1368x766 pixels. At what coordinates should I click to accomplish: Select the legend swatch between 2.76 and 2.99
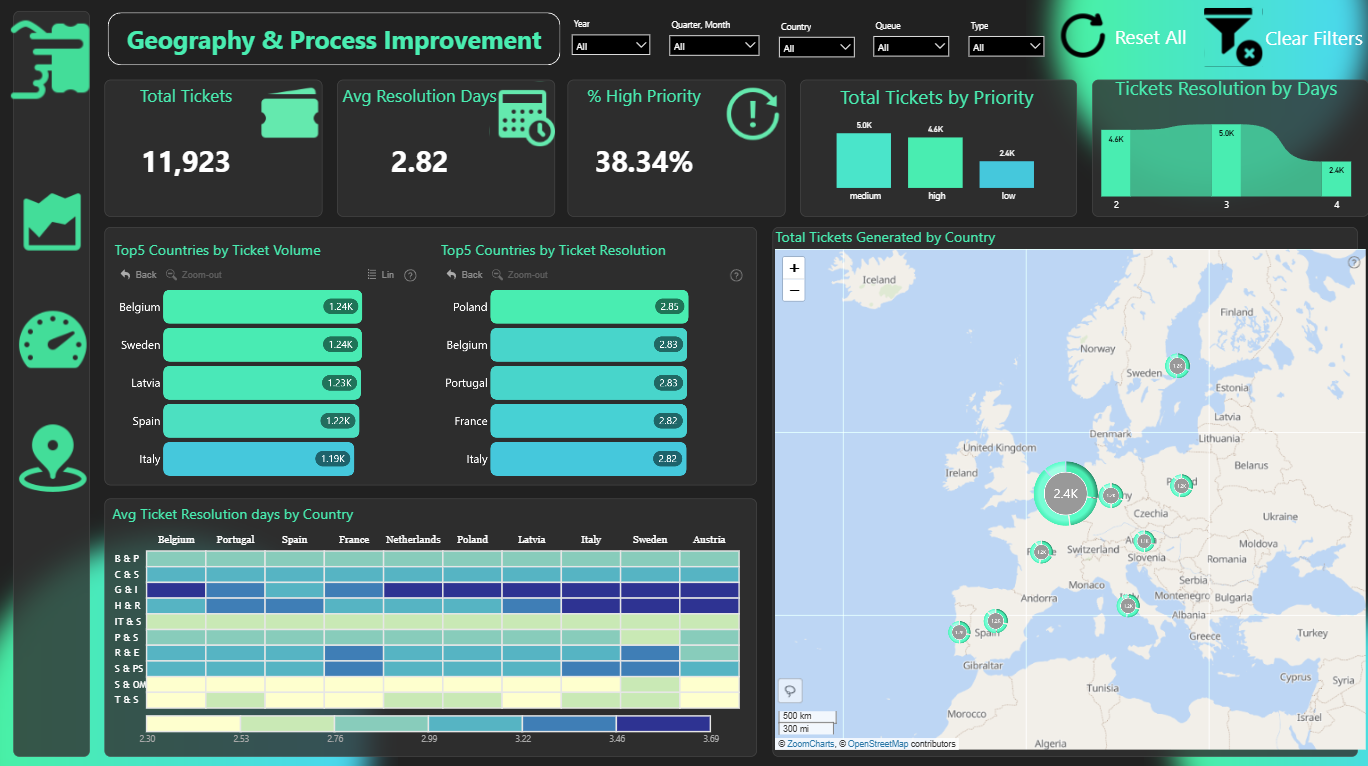pos(381,723)
